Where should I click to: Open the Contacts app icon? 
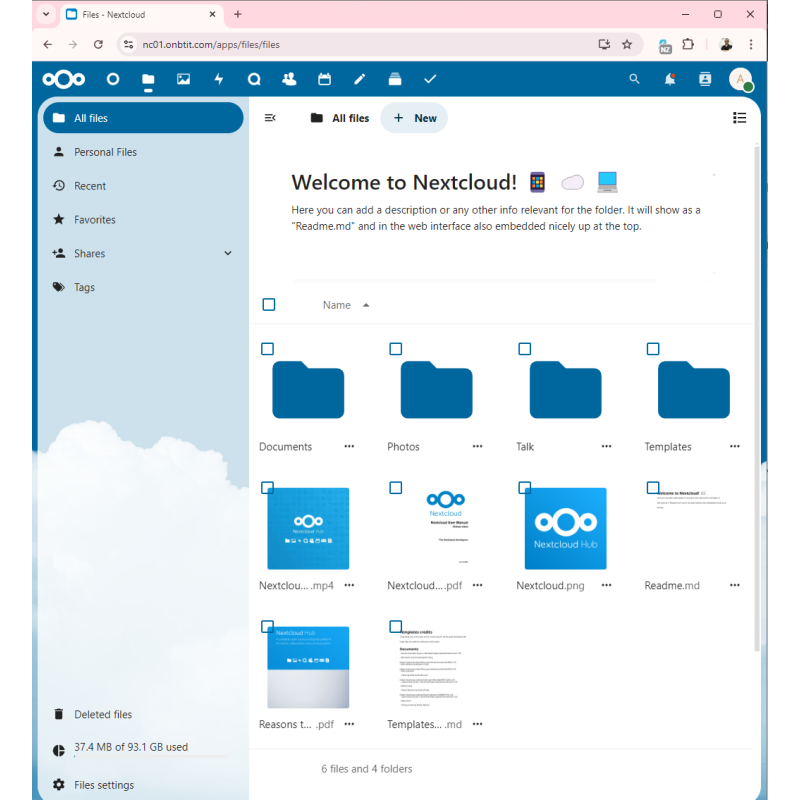pos(289,79)
